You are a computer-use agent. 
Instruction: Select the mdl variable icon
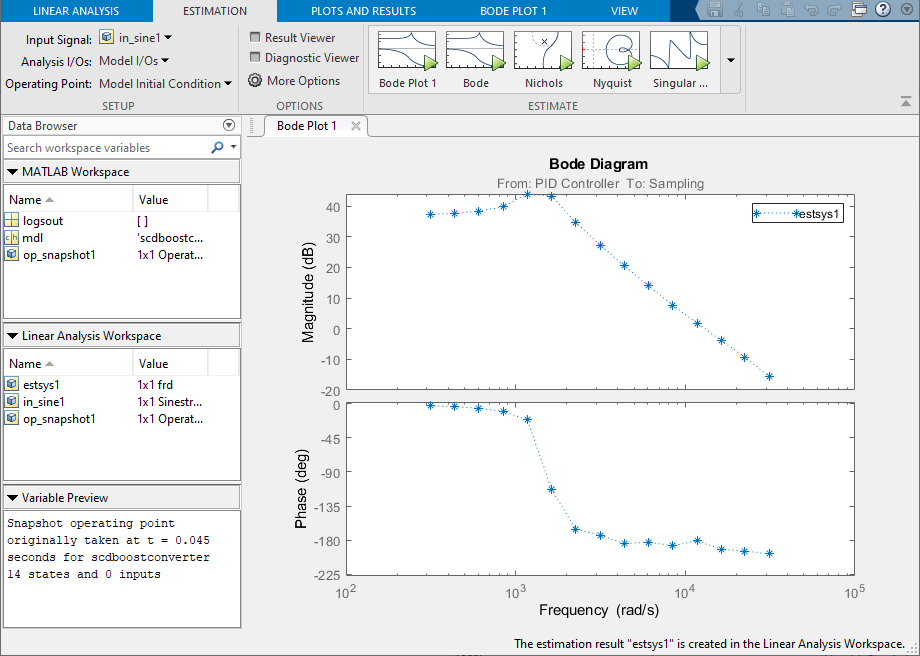click(11, 238)
